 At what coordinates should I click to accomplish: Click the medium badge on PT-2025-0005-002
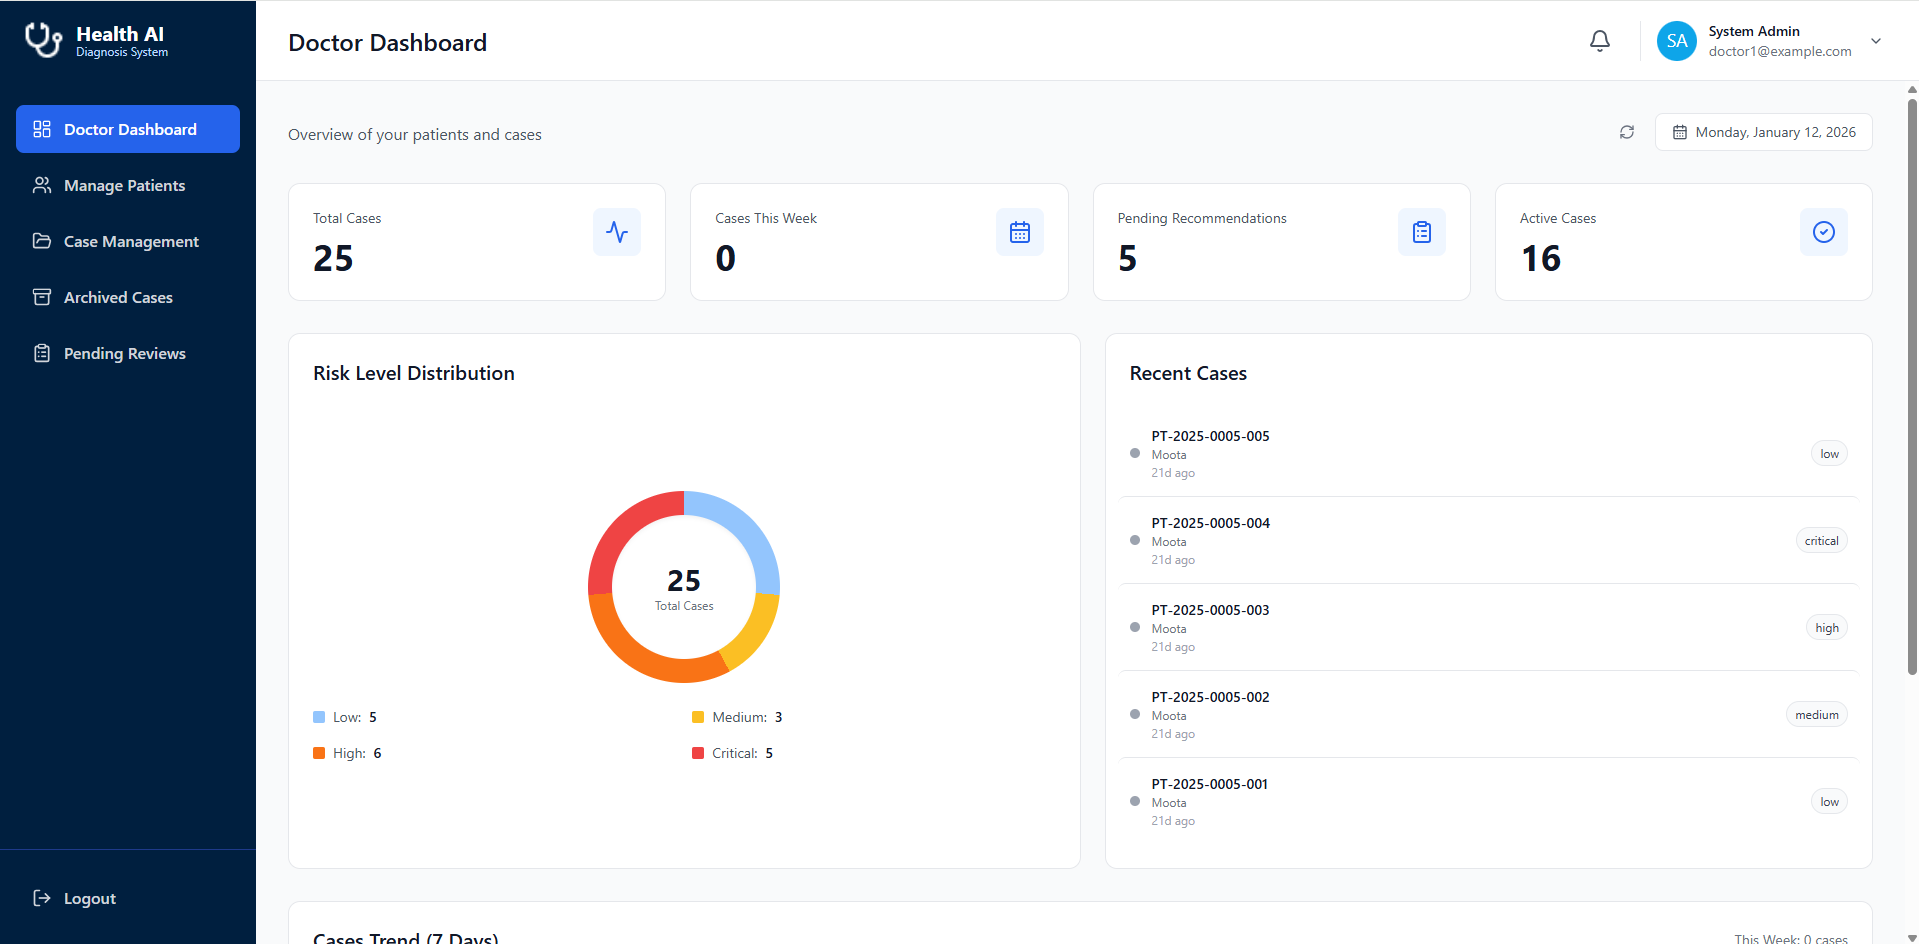coord(1816,715)
